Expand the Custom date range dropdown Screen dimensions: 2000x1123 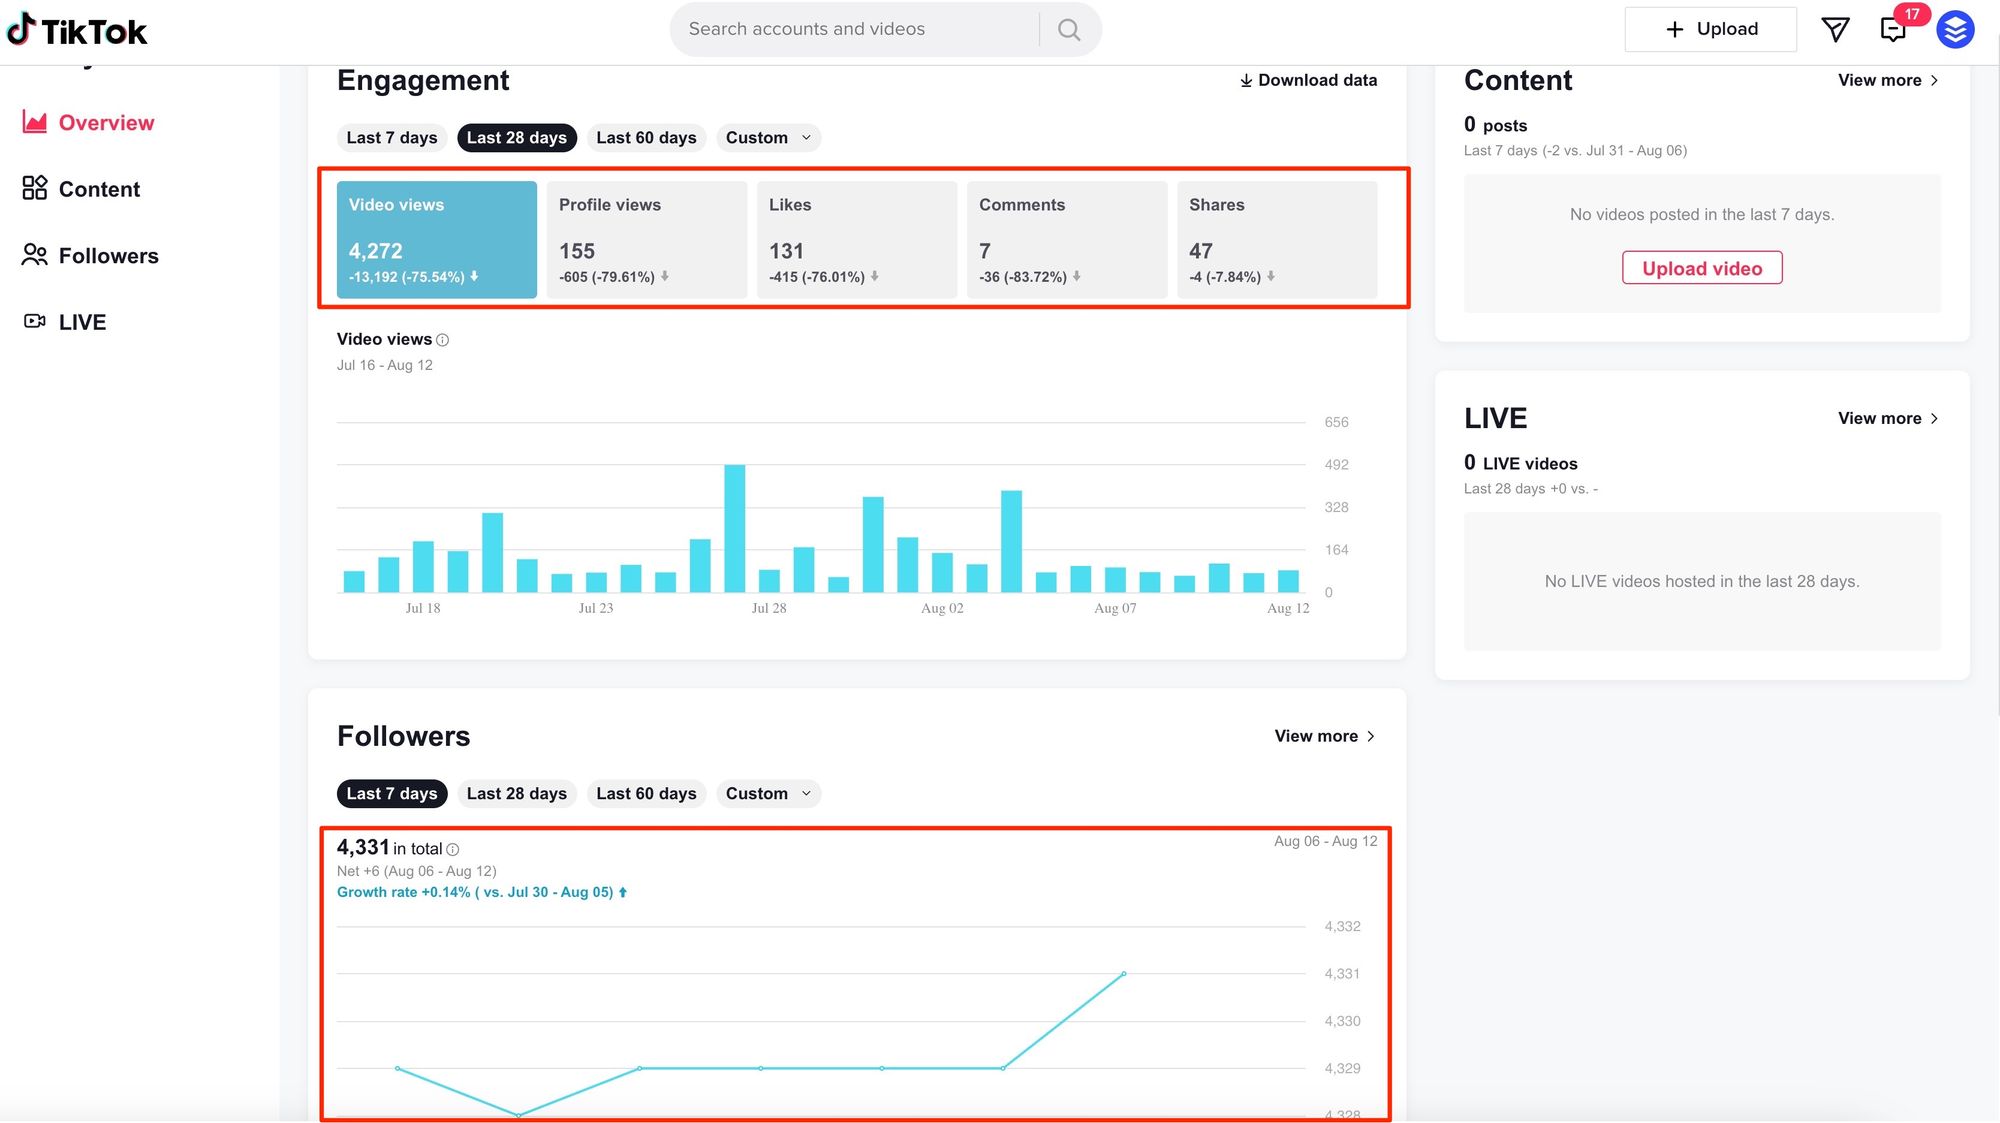tap(766, 136)
